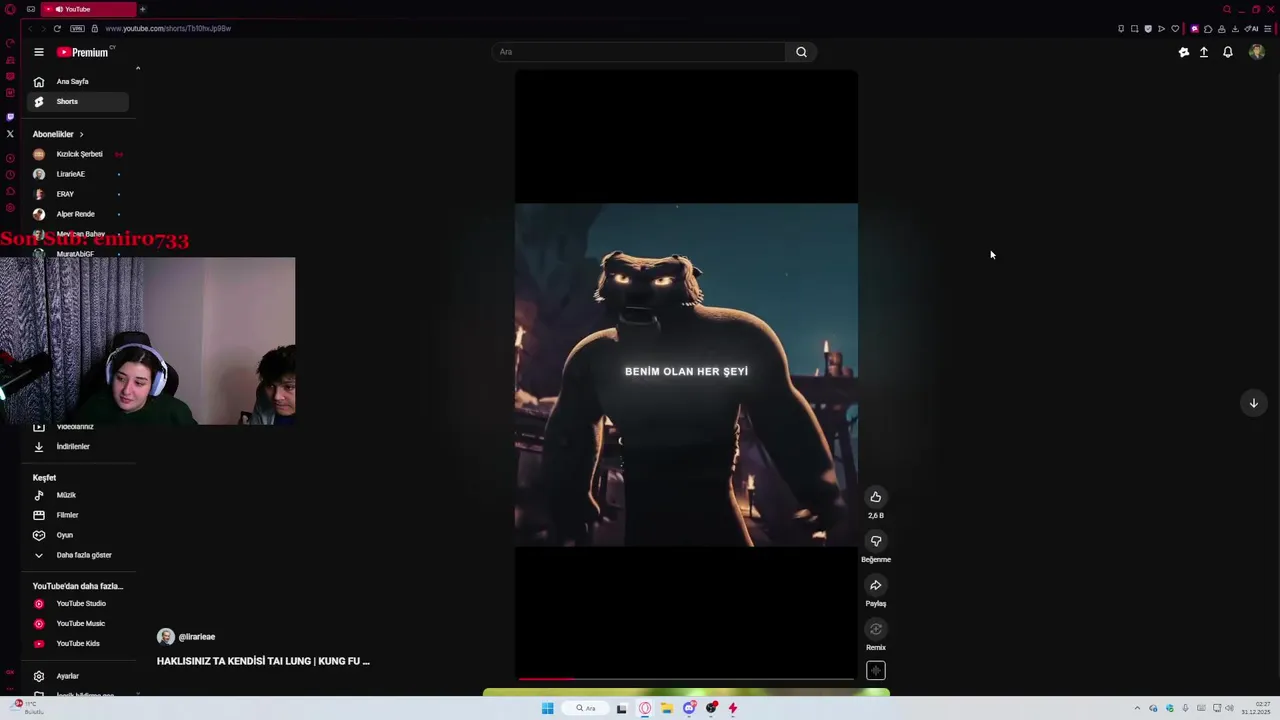Open Ayarlar in the sidebar
The image size is (1280, 720).
(x=78, y=676)
